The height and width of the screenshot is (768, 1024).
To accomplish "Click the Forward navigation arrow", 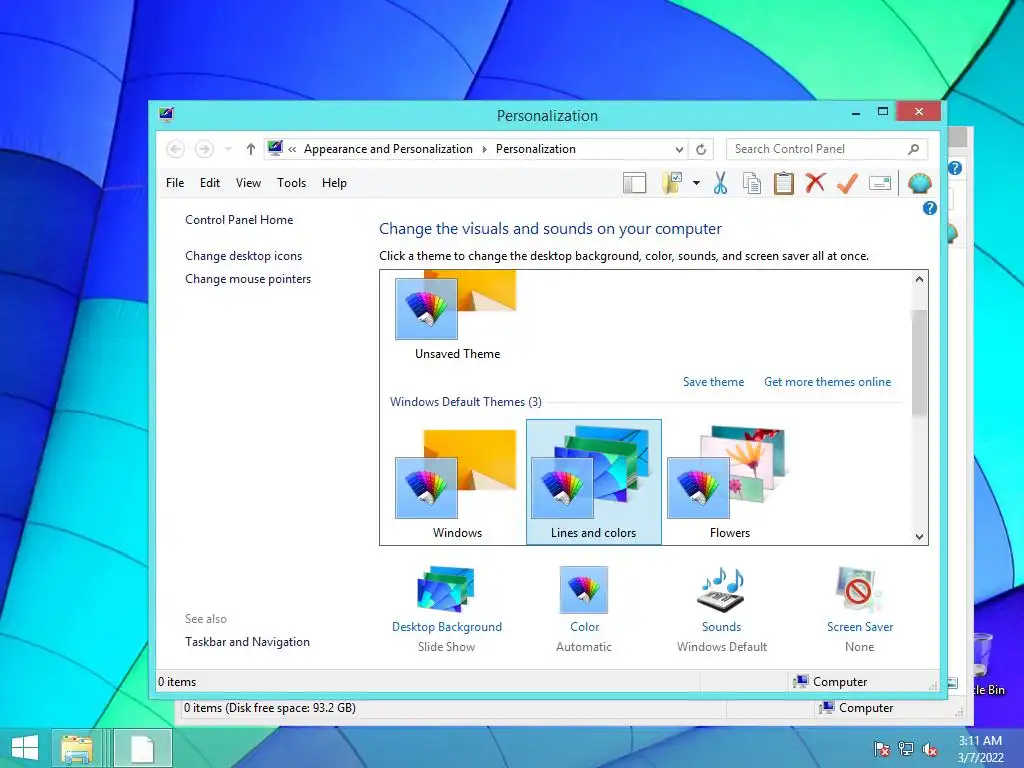I will pos(204,149).
